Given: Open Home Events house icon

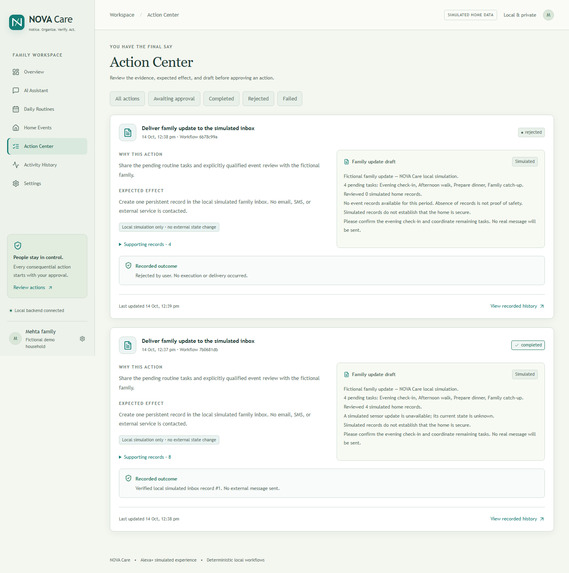Looking at the screenshot, I should point(16,128).
